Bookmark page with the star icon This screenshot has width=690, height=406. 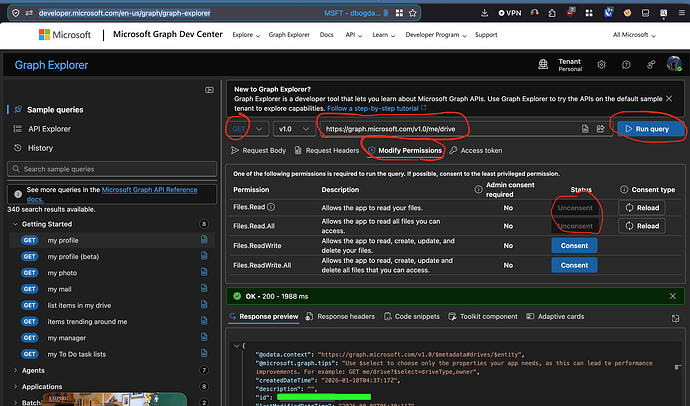click(x=412, y=13)
